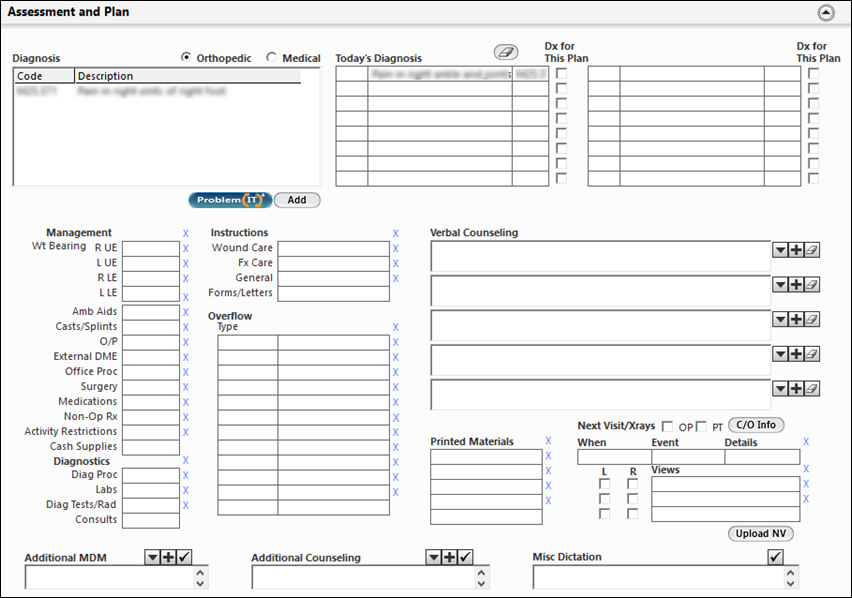Screen dimensions: 852x598
Task: Click the C/O Info button
Action: pos(756,425)
